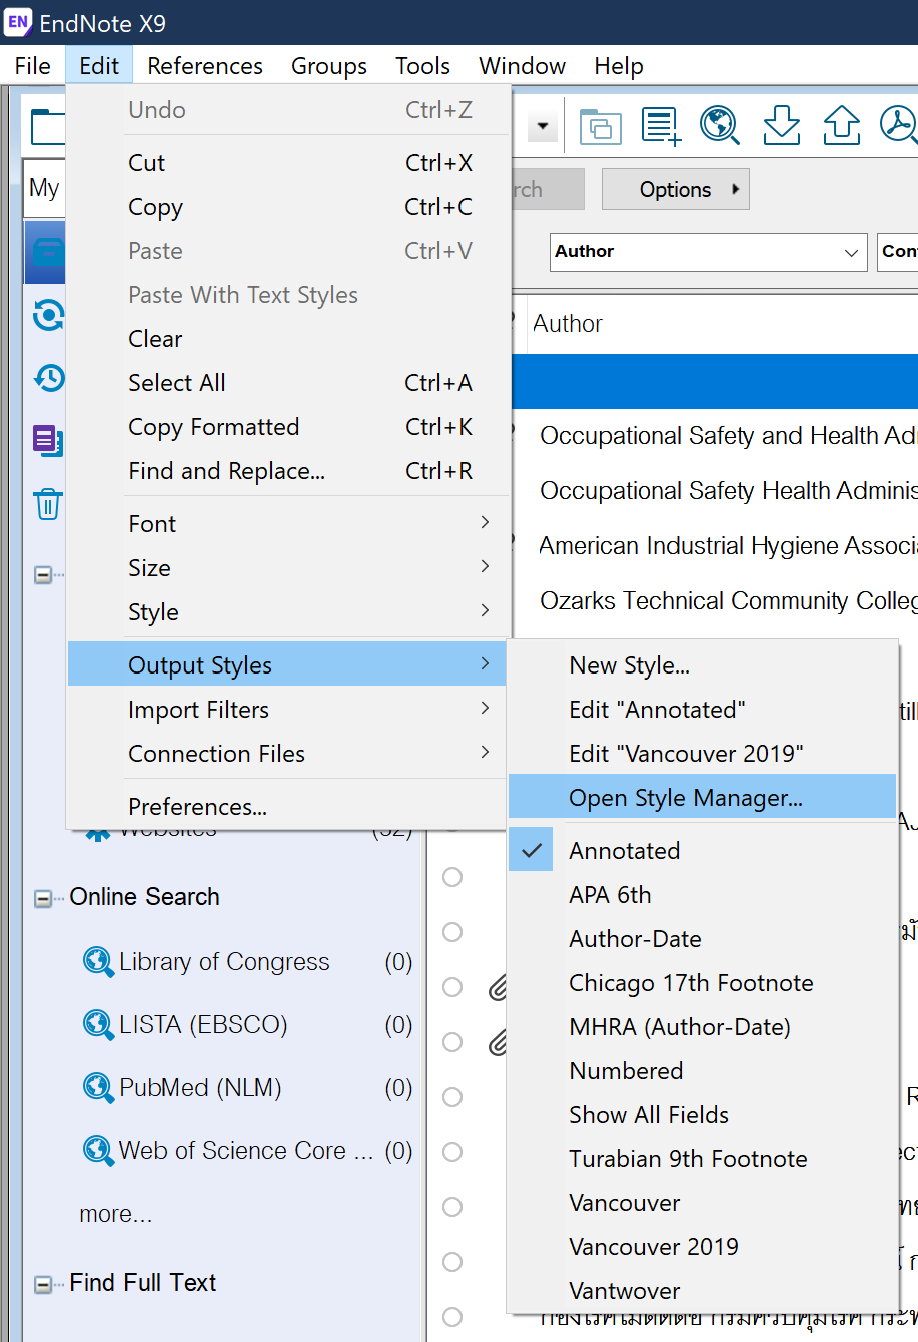Select Copy Formatted in the Edit menu
The width and height of the screenshot is (918, 1342).
click(289, 427)
